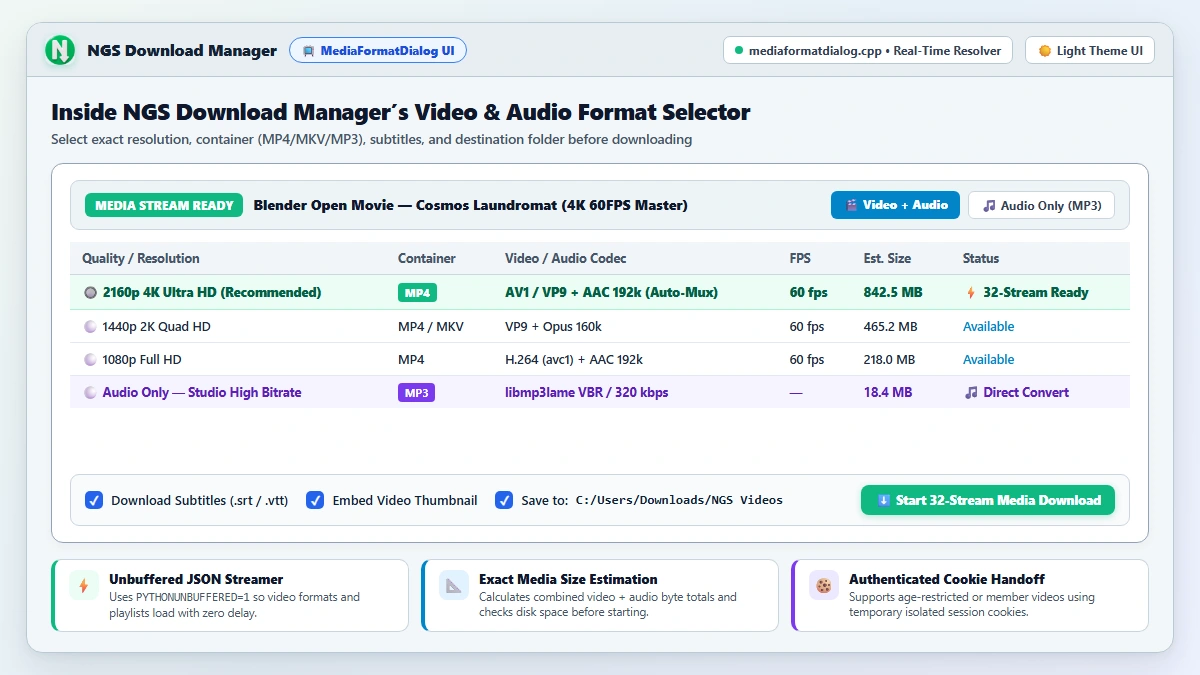The width and height of the screenshot is (1200, 675).
Task: Click the Video / Audio Codec column header
Action: point(566,258)
